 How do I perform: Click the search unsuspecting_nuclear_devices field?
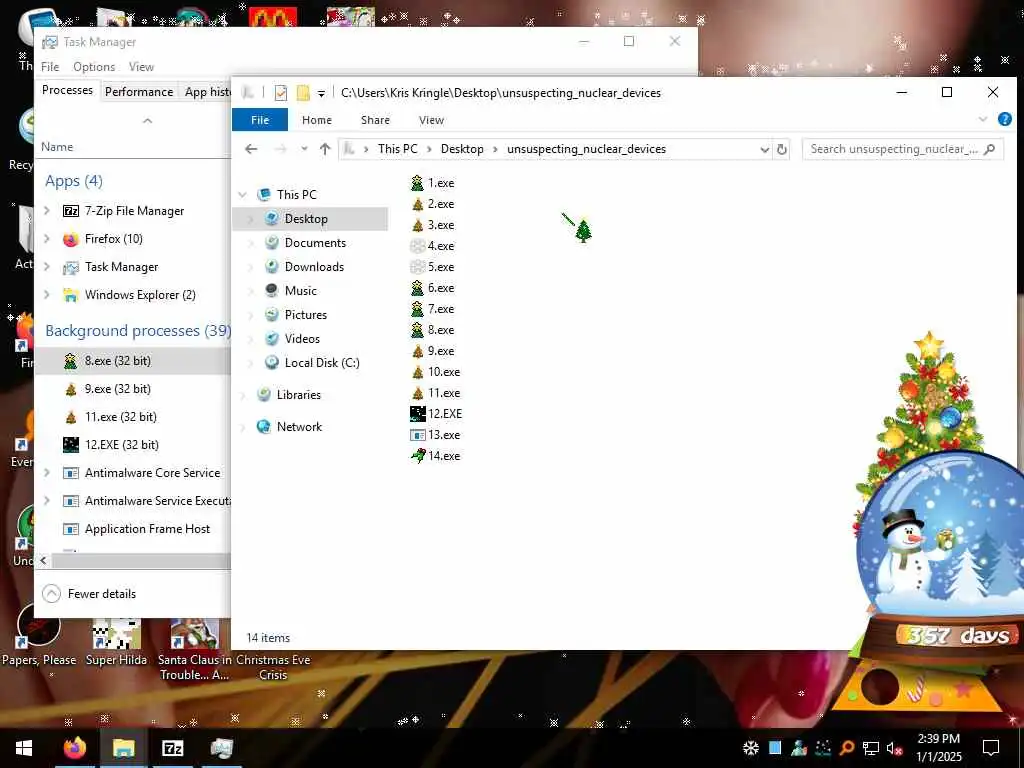(902, 149)
